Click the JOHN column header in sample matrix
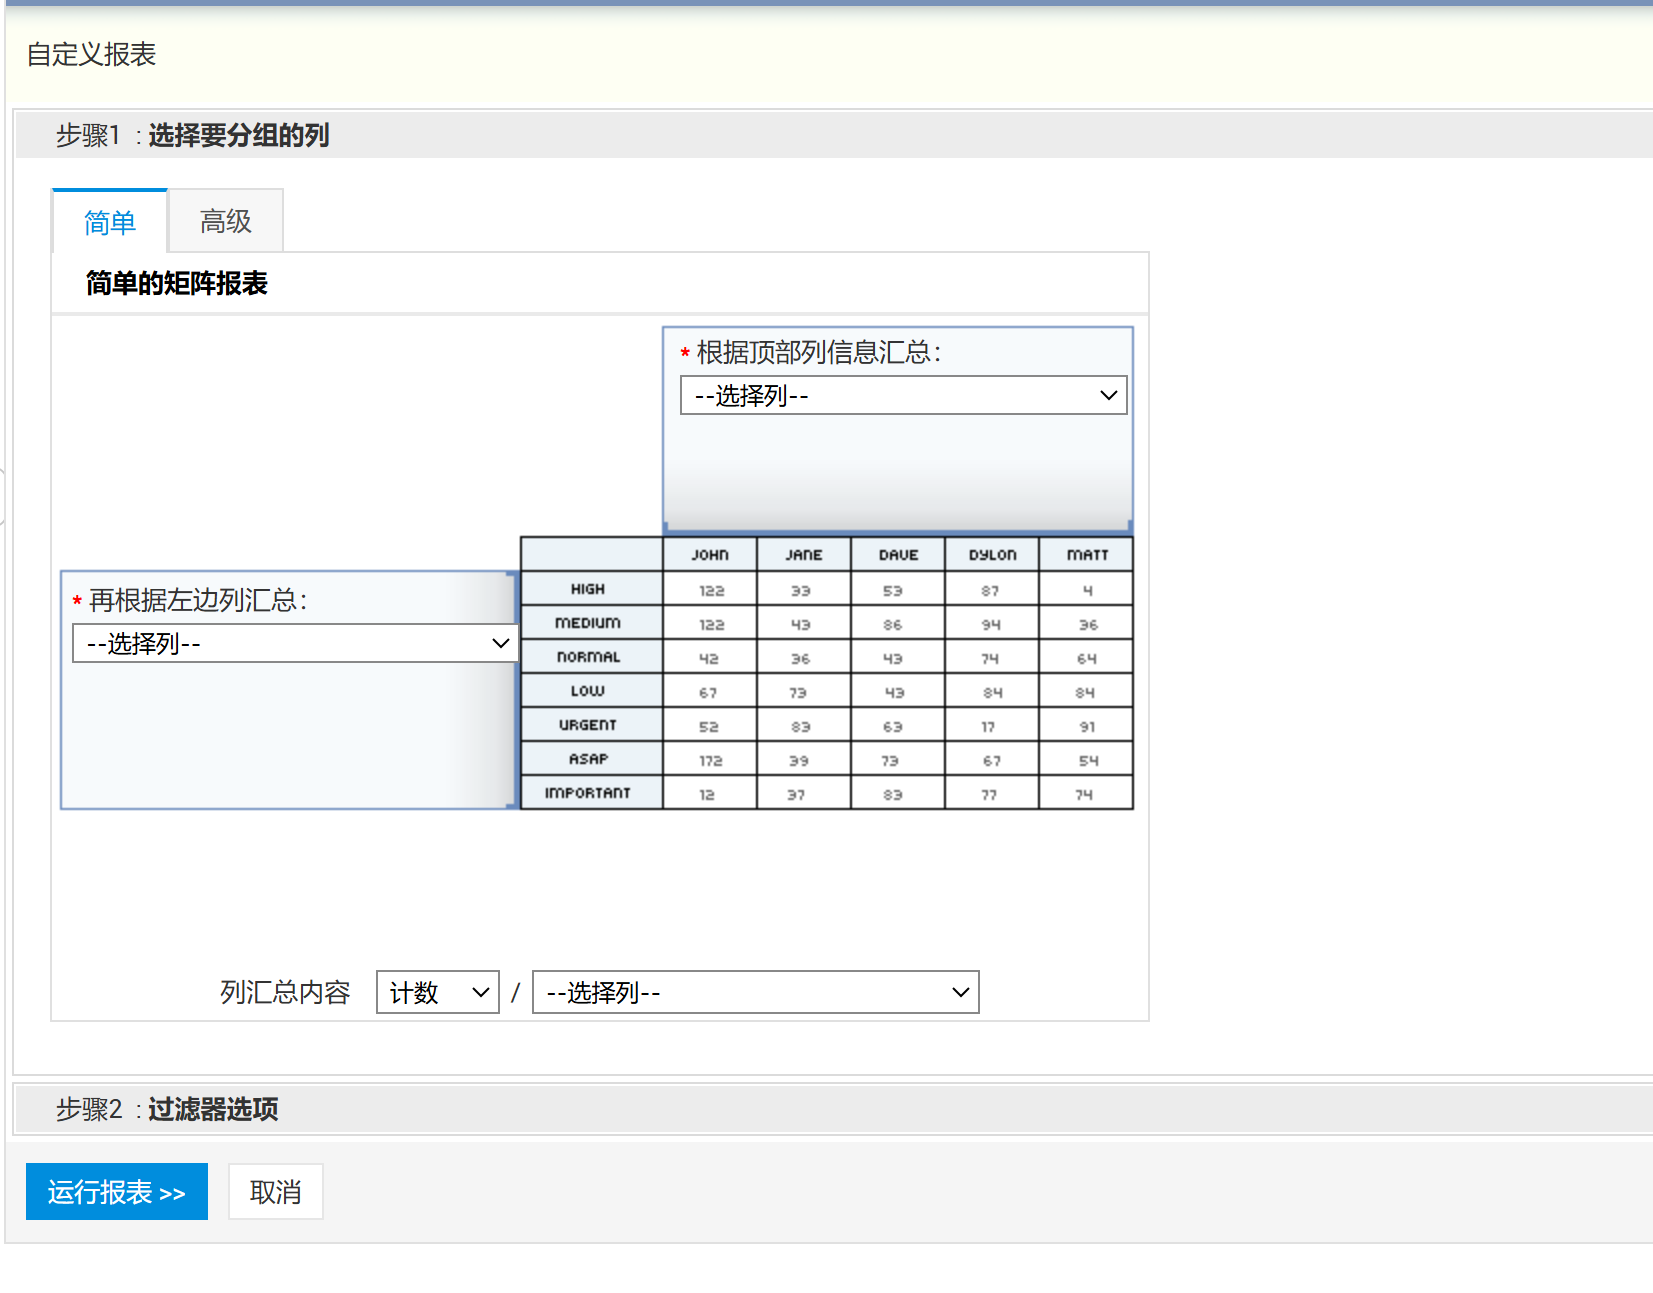This screenshot has height=1293, width=1653. pyautogui.click(x=710, y=555)
